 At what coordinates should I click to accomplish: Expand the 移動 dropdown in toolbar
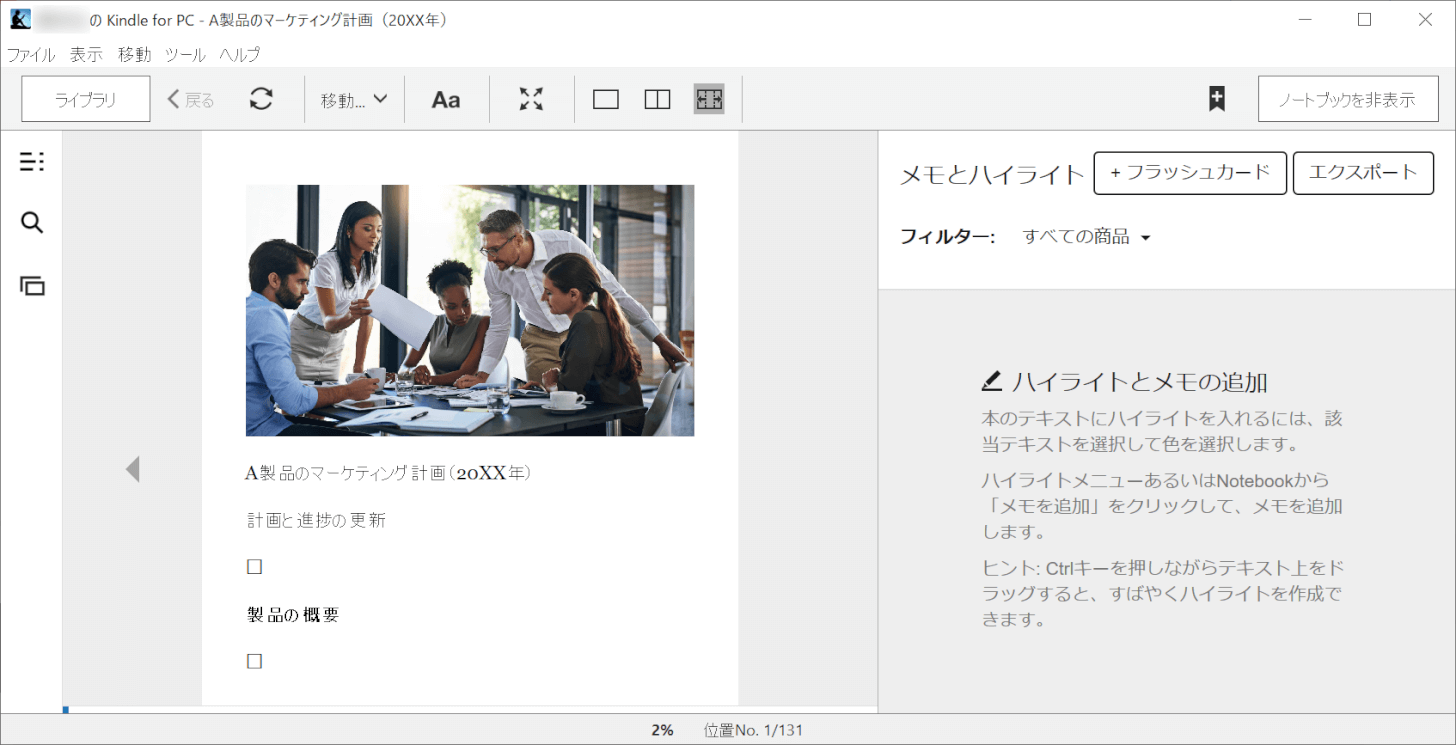point(354,99)
